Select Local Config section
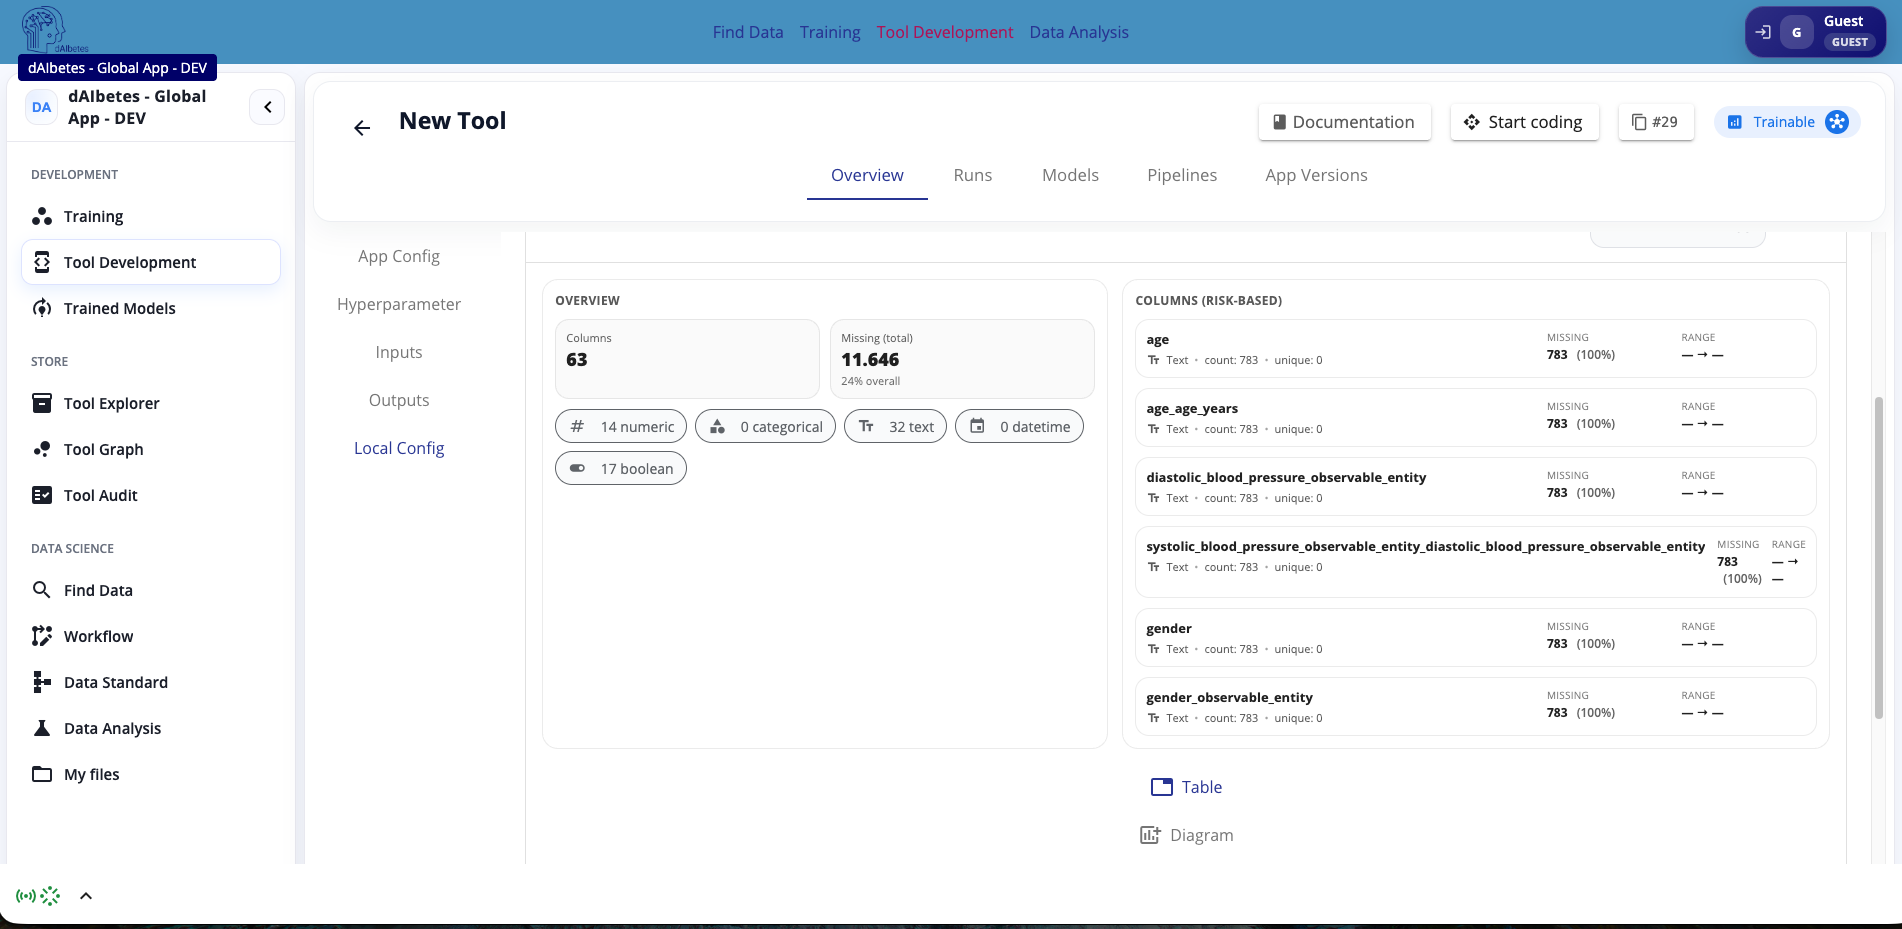Viewport: 1902px width, 929px height. 399,448
